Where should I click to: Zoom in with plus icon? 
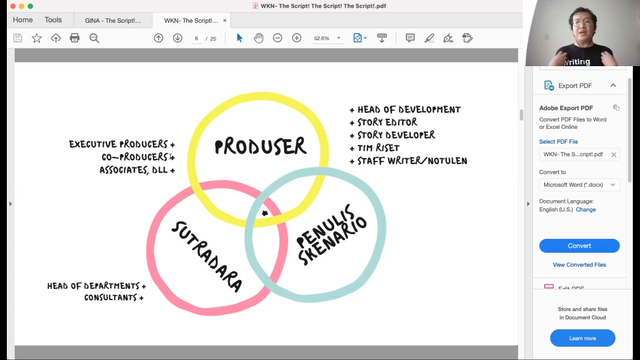coord(297,38)
